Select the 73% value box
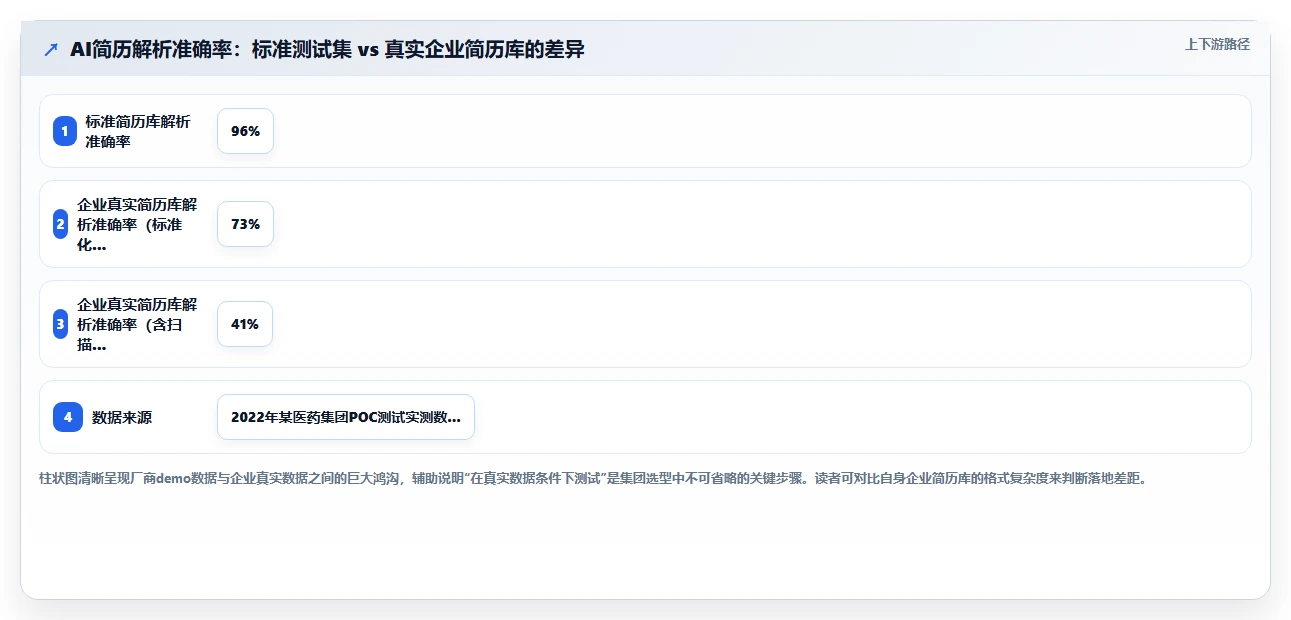Viewport: 1291px width, 620px height. (x=245, y=224)
